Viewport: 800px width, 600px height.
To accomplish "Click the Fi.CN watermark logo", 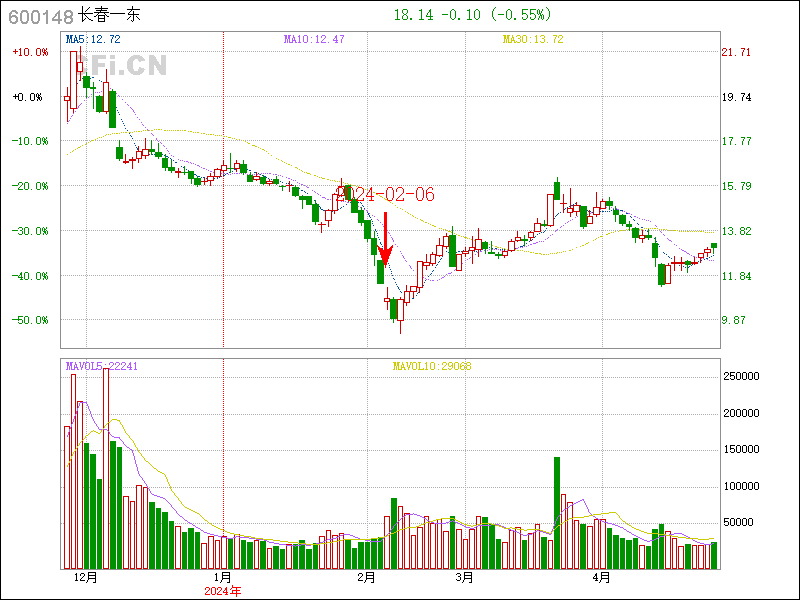I will click(125, 66).
